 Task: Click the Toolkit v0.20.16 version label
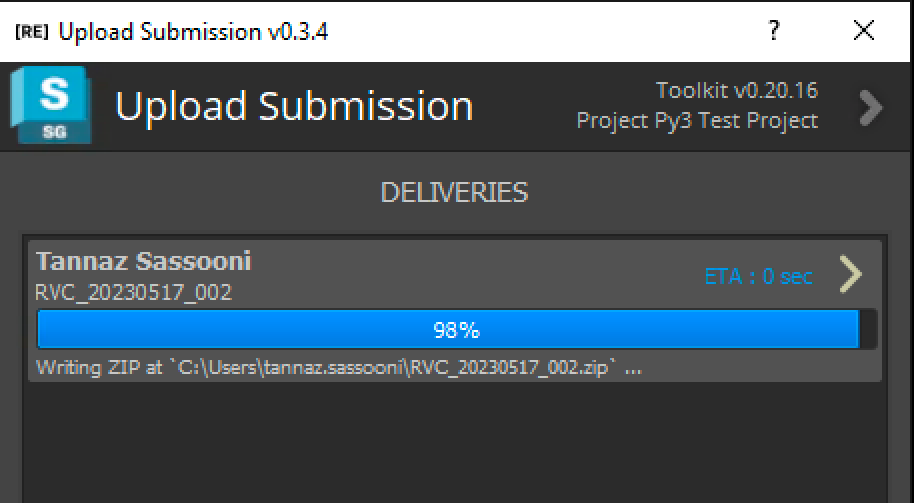click(737, 90)
